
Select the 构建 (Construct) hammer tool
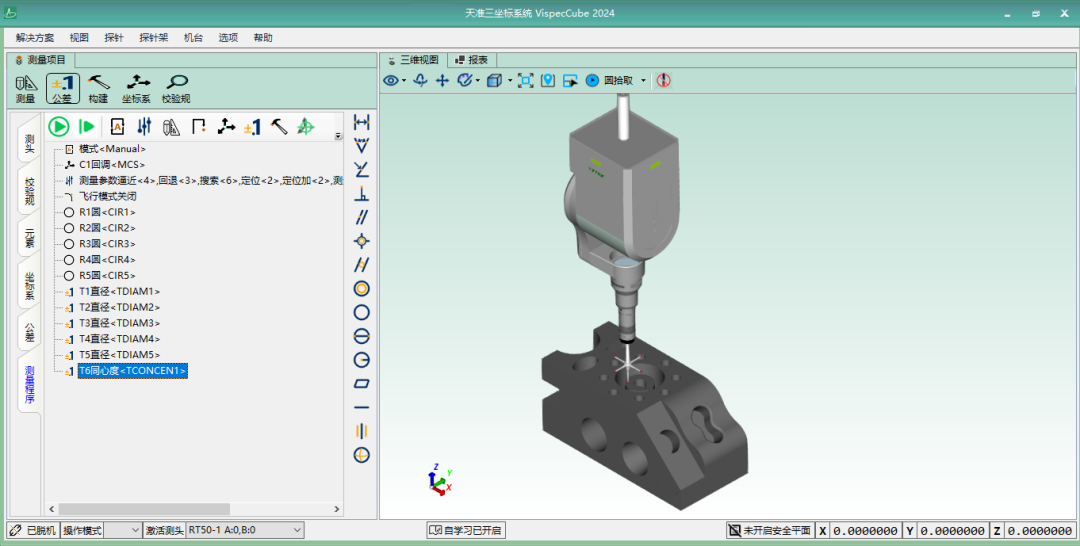click(x=98, y=88)
